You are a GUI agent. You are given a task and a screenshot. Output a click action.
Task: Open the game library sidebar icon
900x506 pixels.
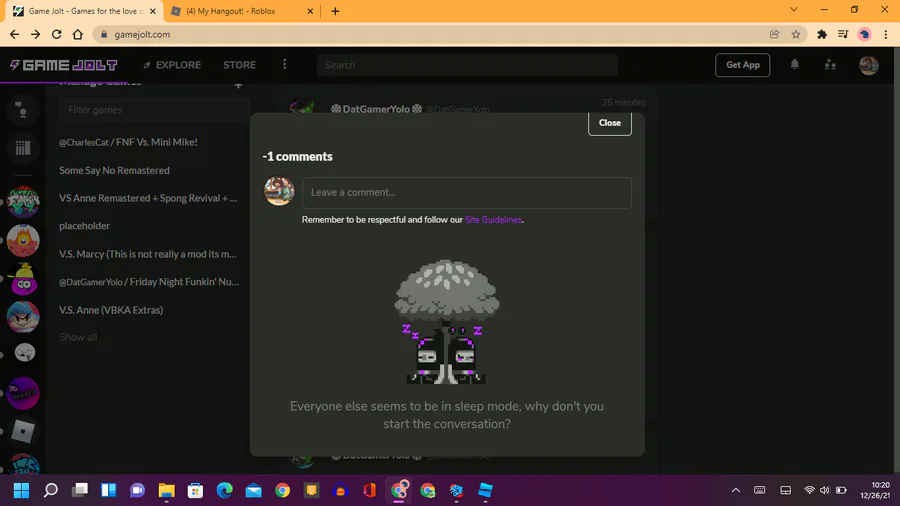pyautogui.click(x=23, y=148)
